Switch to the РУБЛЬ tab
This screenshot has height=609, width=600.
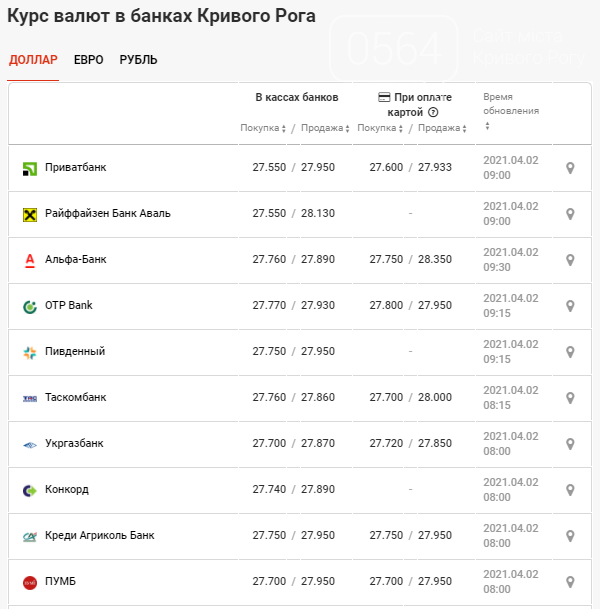click(138, 60)
